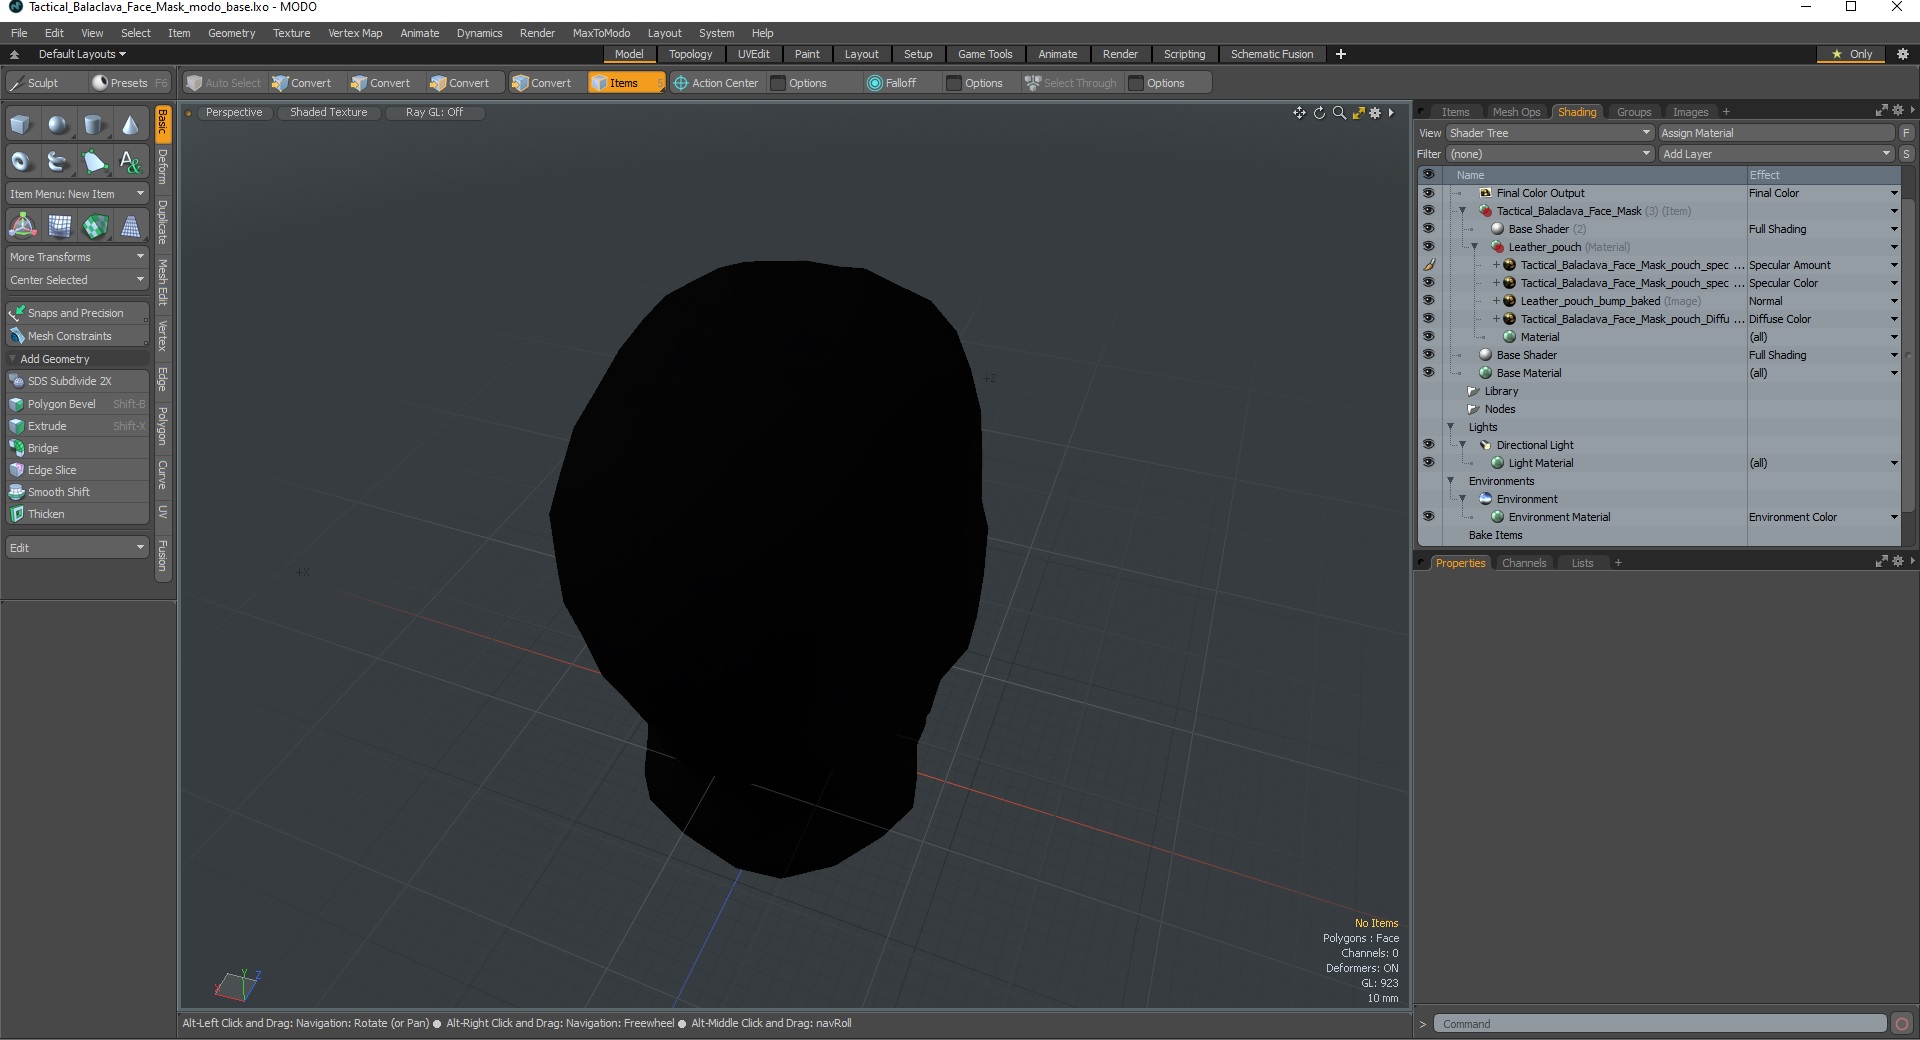Open the Center Selected dropdown
The height and width of the screenshot is (1040, 1920).
click(x=77, y=280)
